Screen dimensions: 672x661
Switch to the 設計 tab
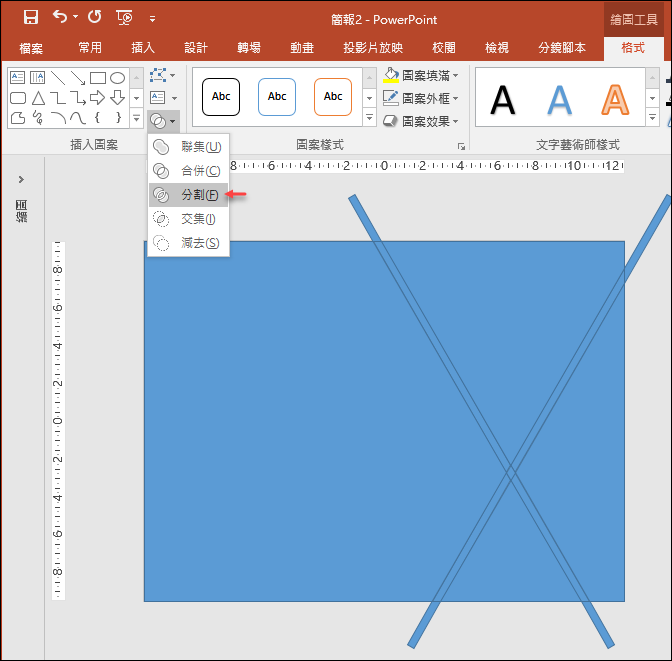[x=196, y=48]
